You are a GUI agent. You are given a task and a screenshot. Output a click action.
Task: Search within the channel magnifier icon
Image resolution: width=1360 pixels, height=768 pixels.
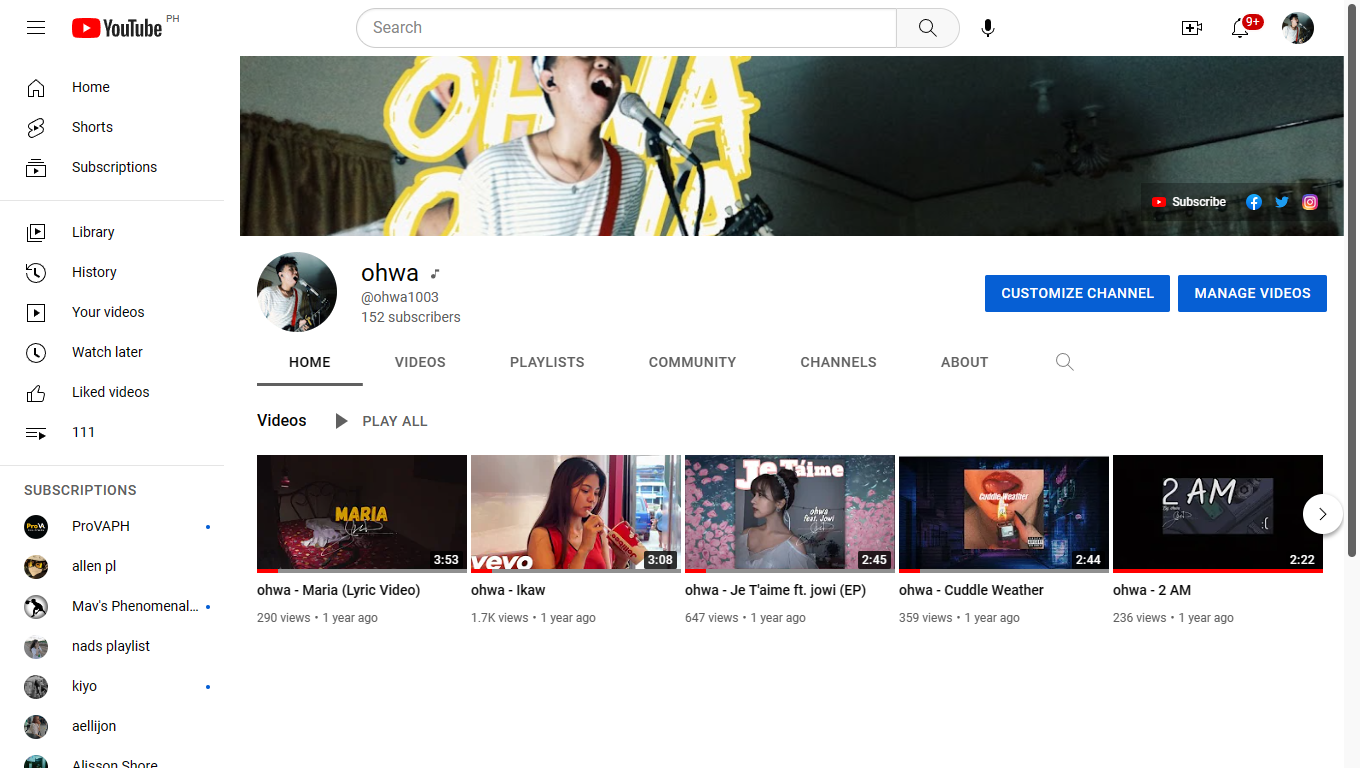(x=1065, y=362)
